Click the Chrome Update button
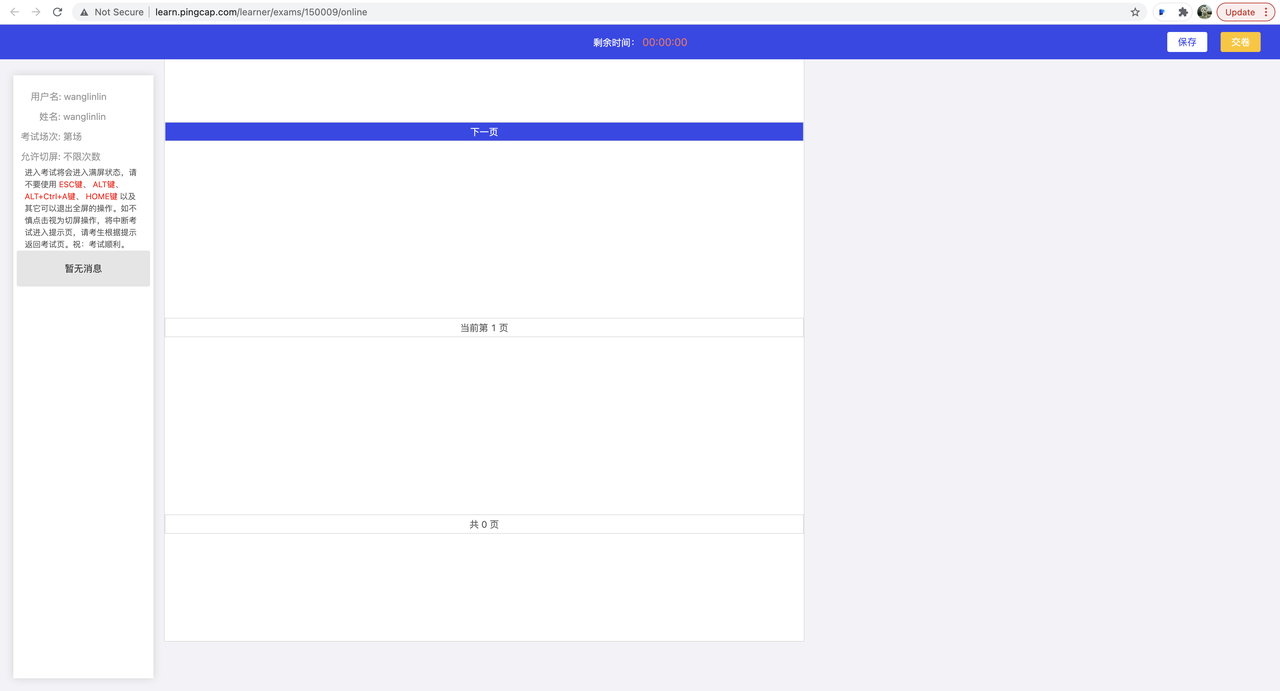This screenshot has height=691, width=1280. [x=1246, y=12]
